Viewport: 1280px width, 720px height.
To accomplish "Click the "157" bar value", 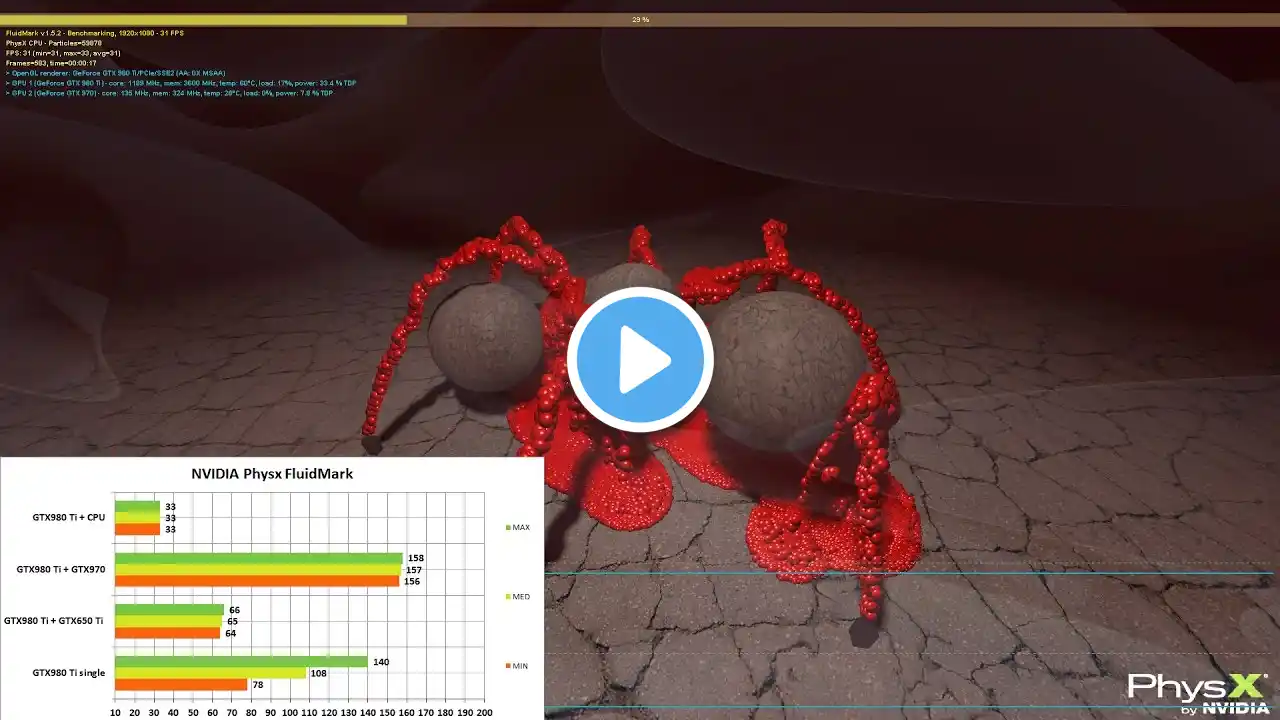I will point(414,570).
